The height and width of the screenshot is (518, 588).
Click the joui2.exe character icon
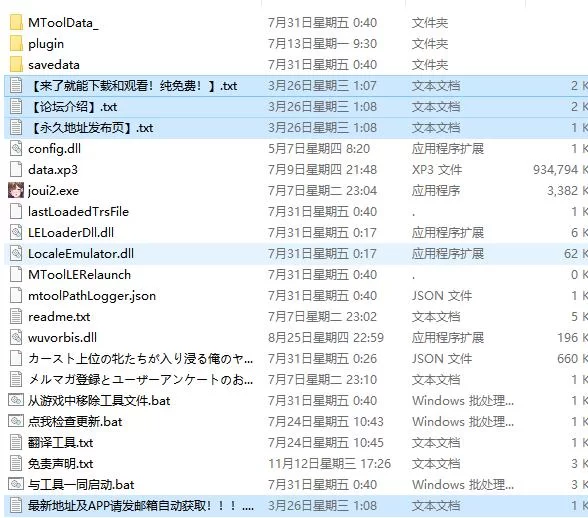pyautogui.click(x=16, y=191)
